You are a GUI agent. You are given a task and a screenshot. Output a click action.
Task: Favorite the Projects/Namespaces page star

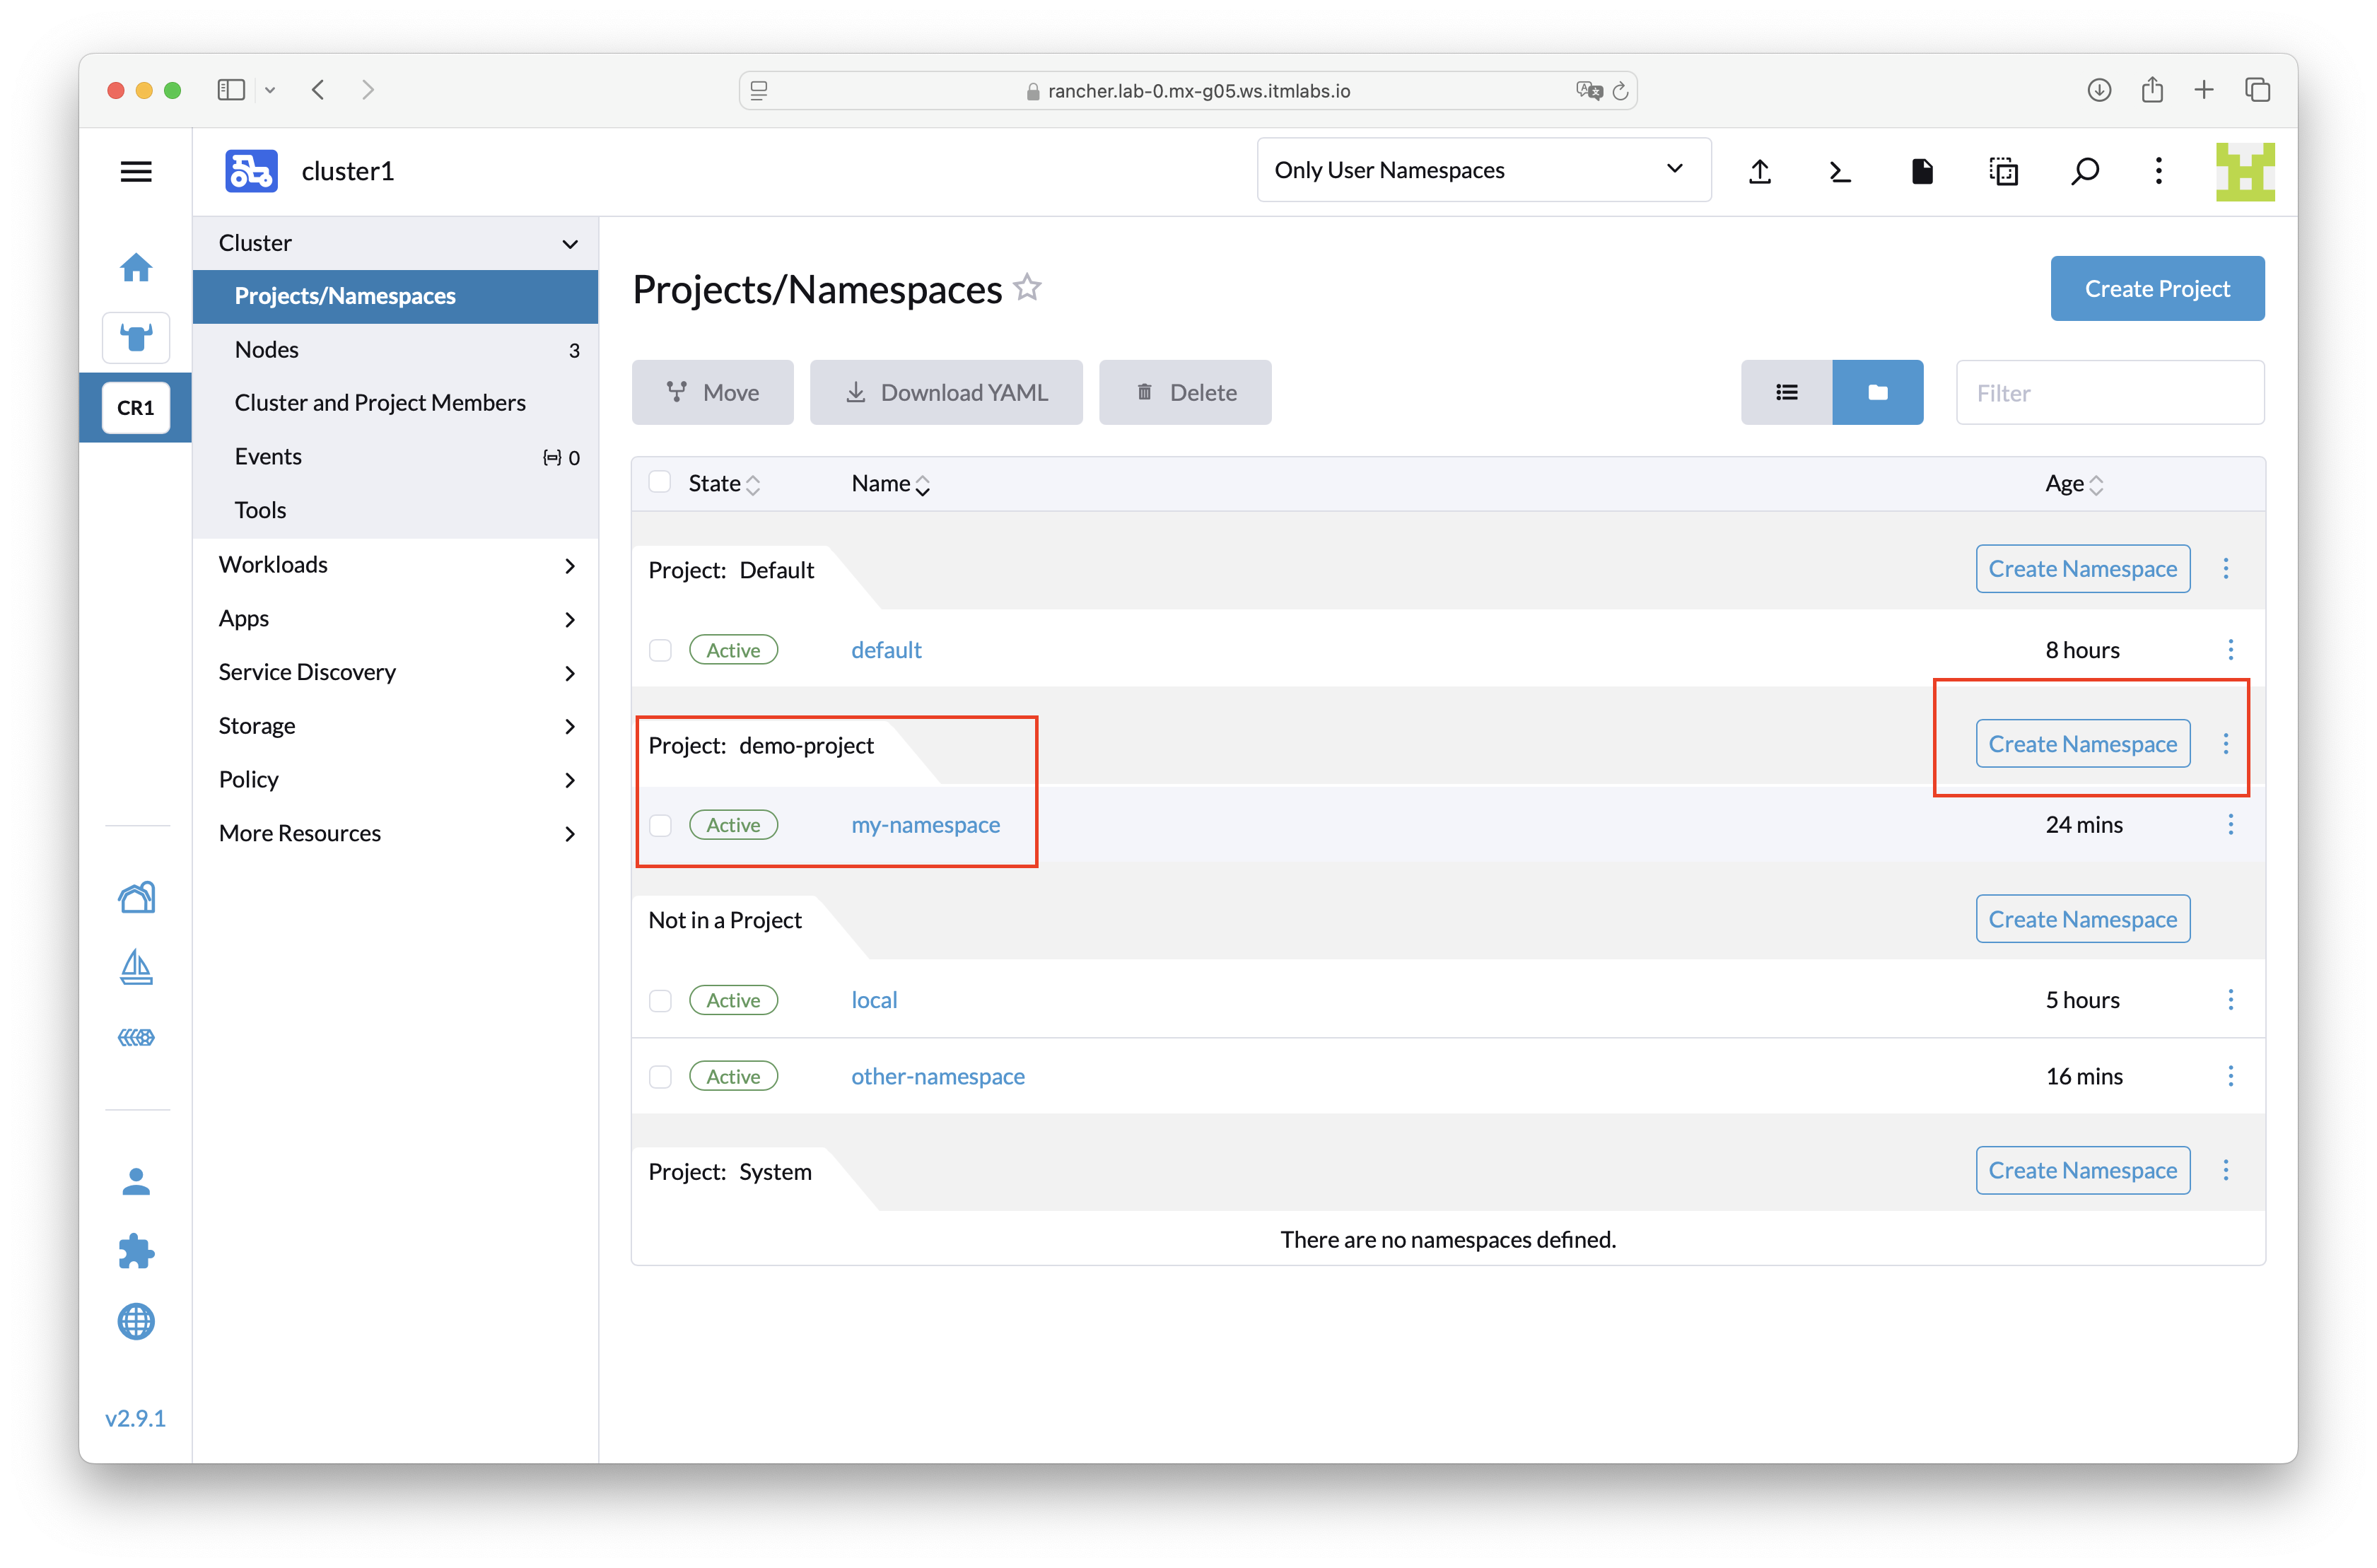(x=1027, y=288)
